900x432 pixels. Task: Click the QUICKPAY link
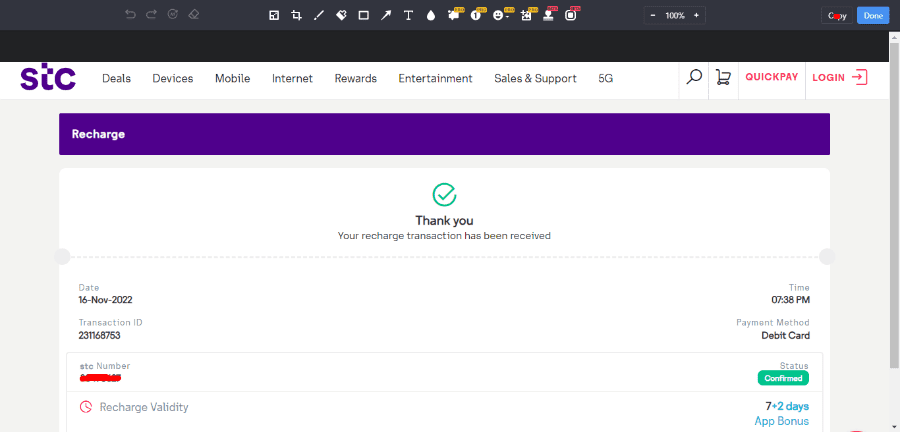pyautogui.click(x=771, y=78)
